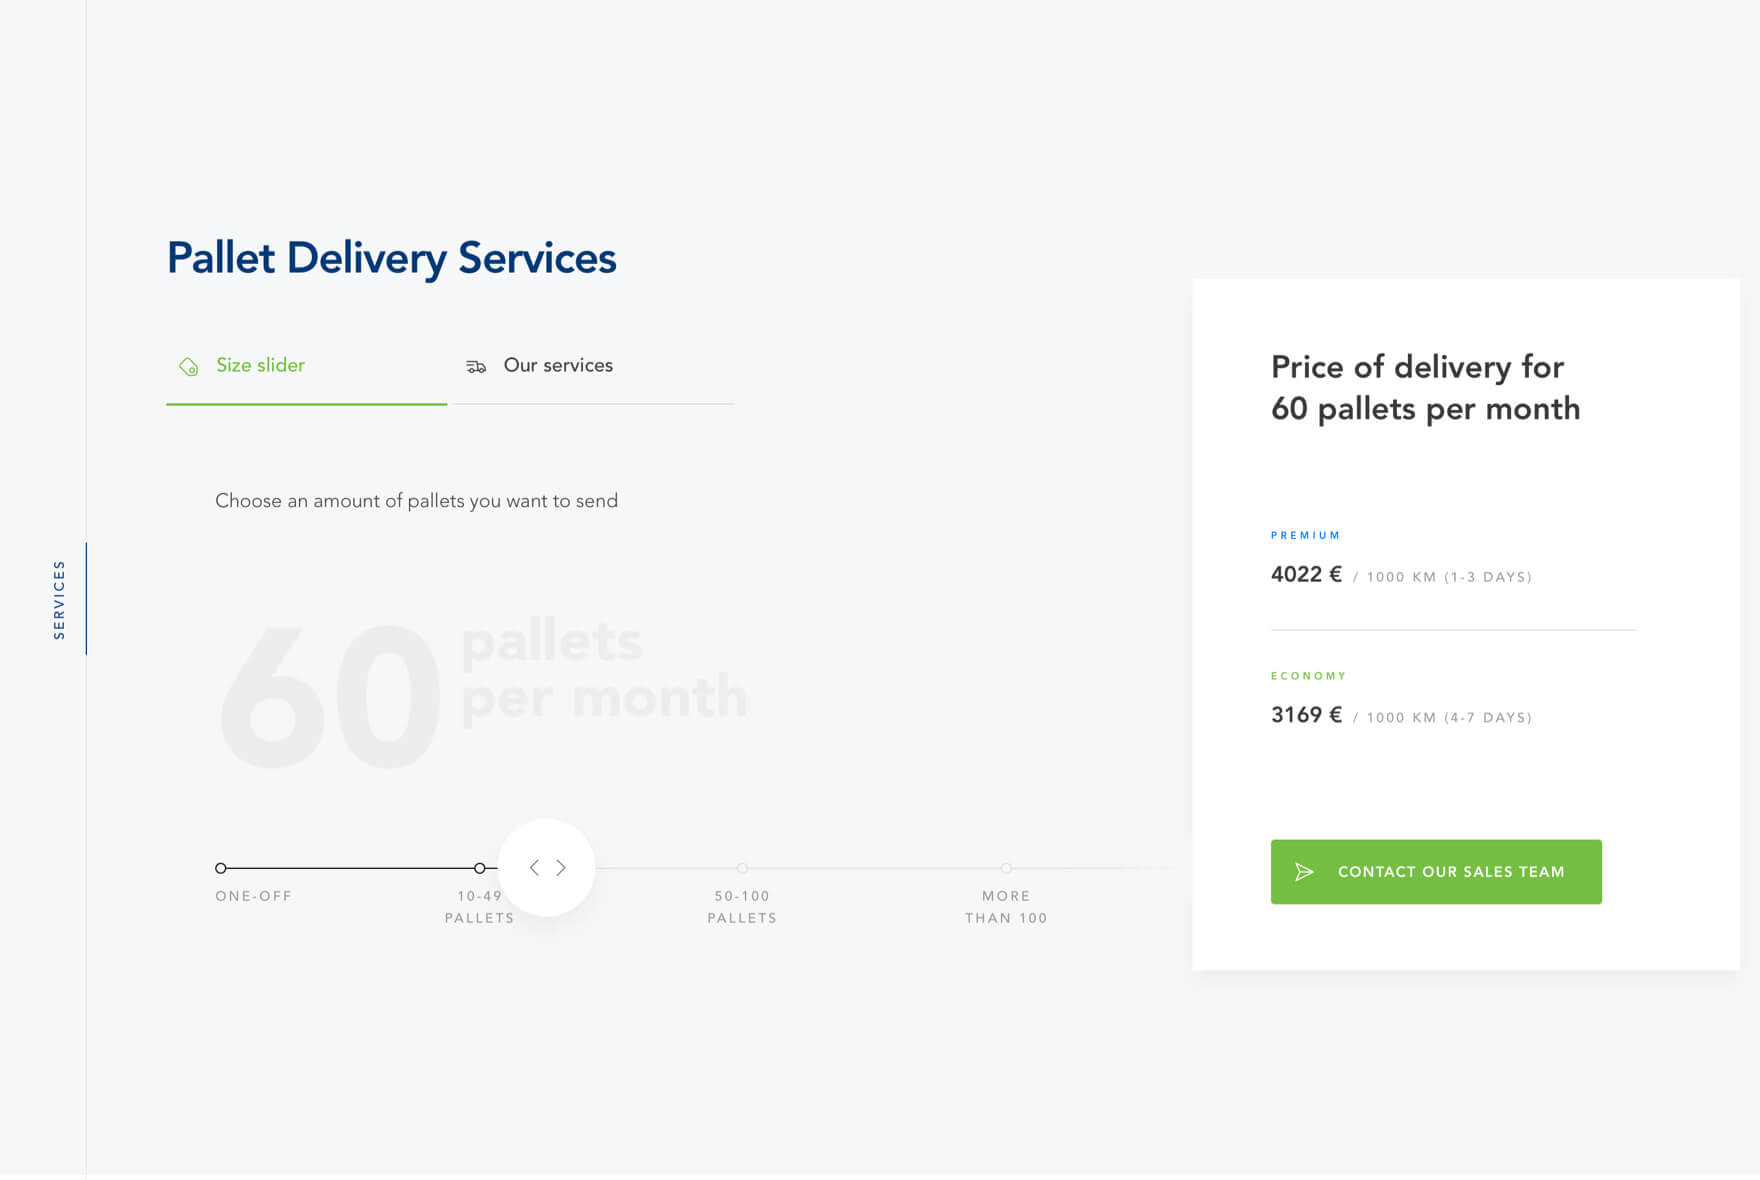Click the ONE-OFF text label under slider
This screenshot has height=1180, width=1760.
(x=254, y=896)
